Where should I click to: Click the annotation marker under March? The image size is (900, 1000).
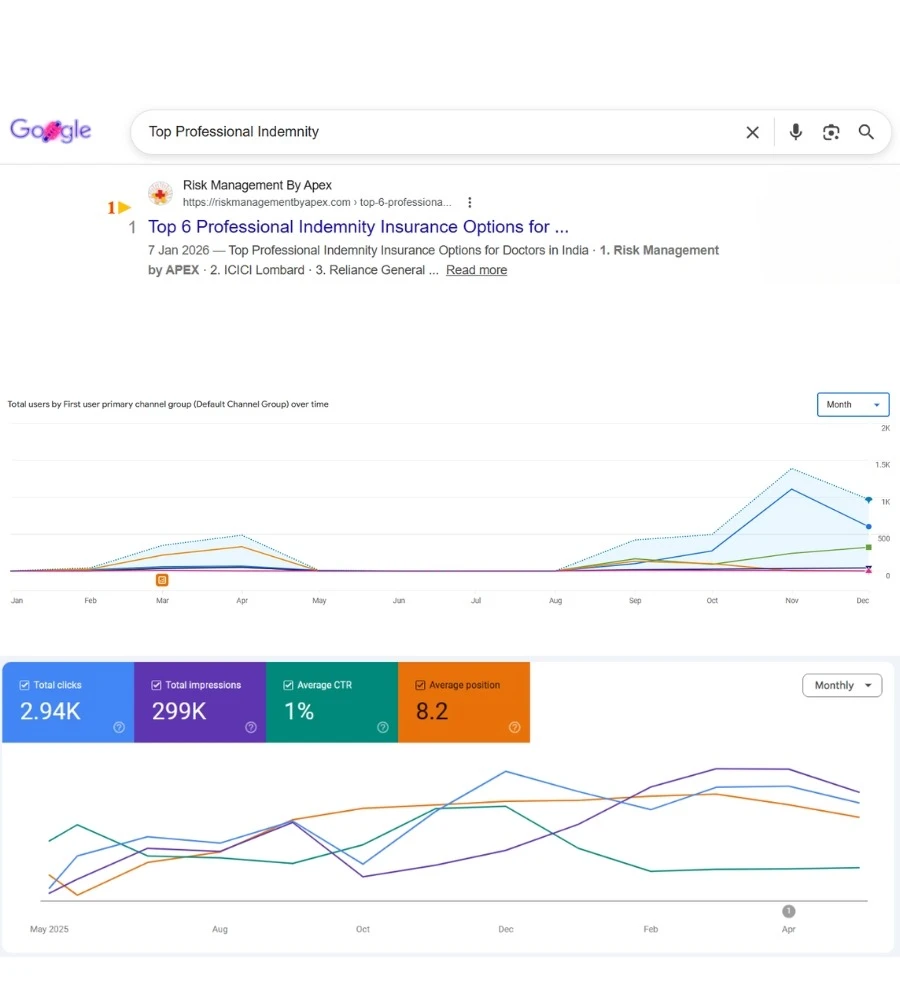[x=162, y=580]
